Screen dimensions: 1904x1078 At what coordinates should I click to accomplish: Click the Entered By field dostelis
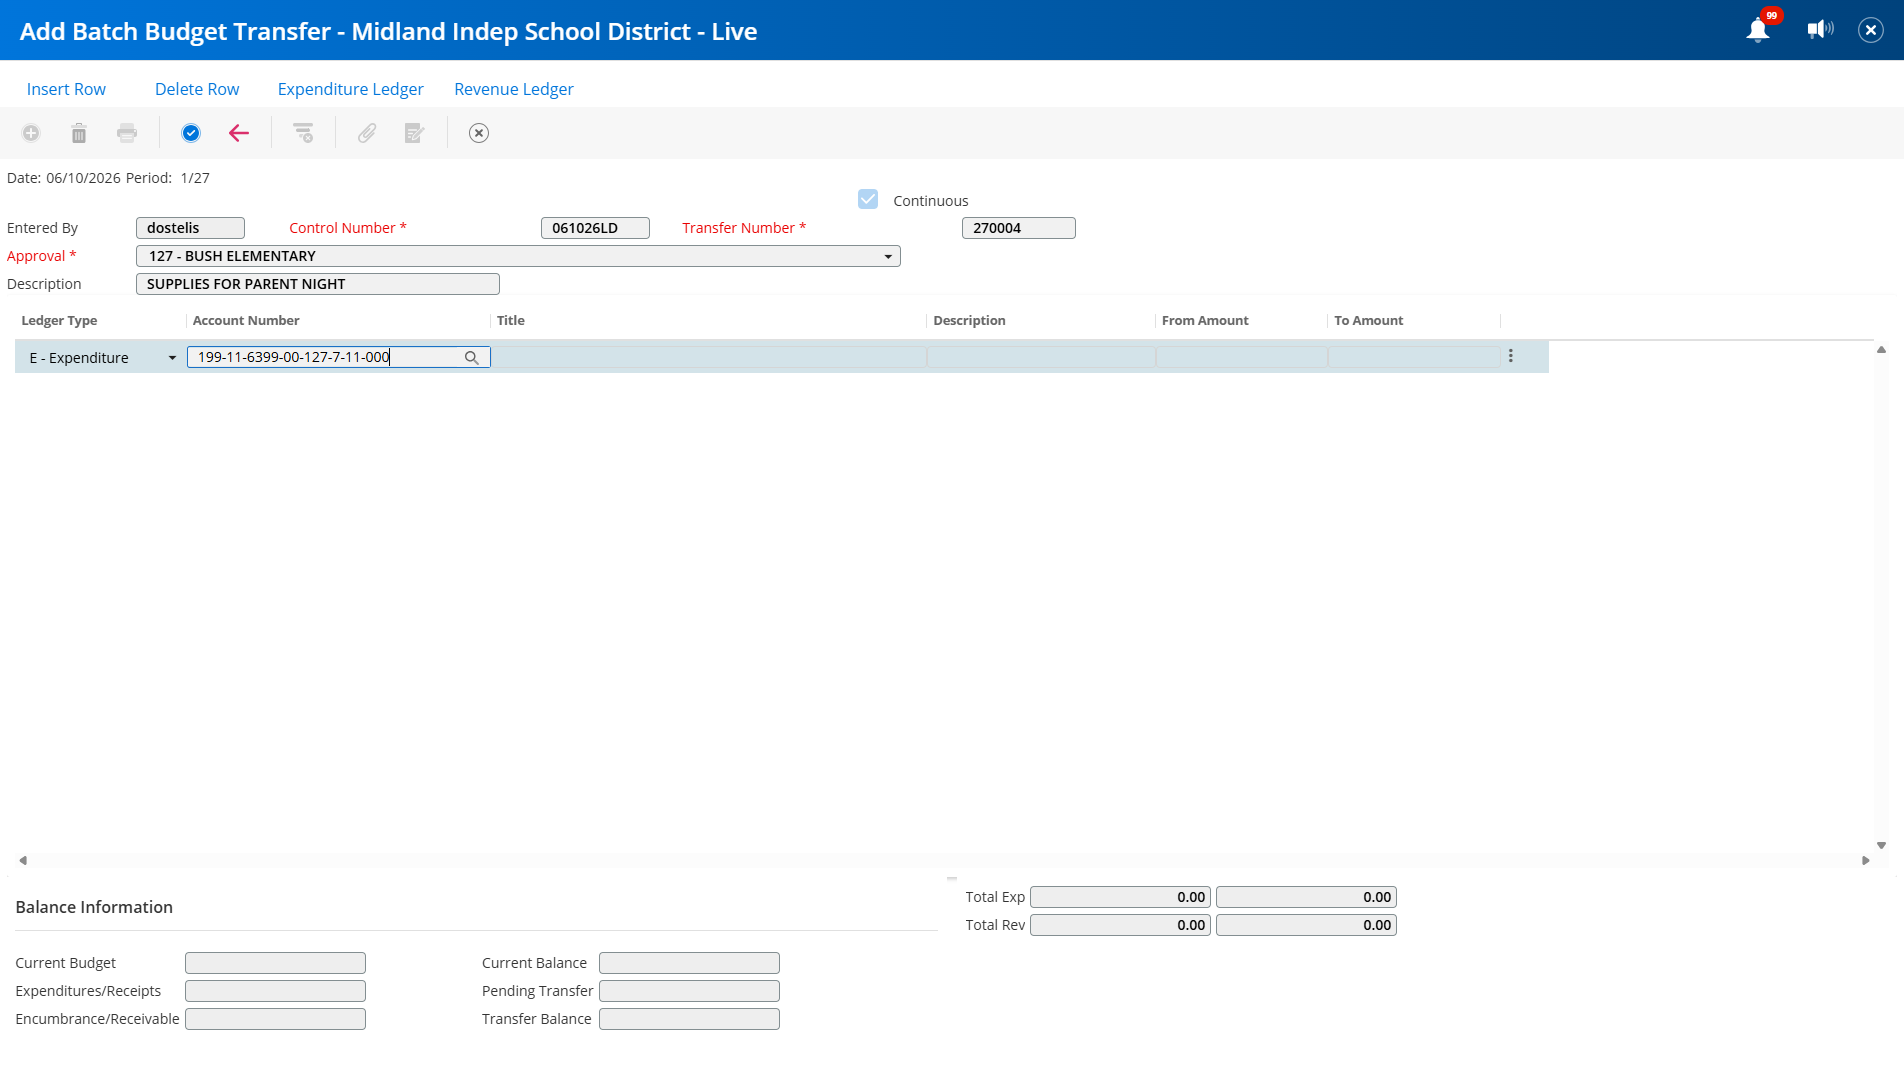point(190,228)
